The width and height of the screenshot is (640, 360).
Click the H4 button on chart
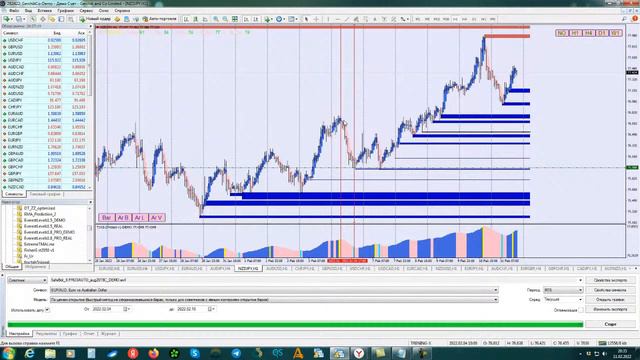pos(589,33)
